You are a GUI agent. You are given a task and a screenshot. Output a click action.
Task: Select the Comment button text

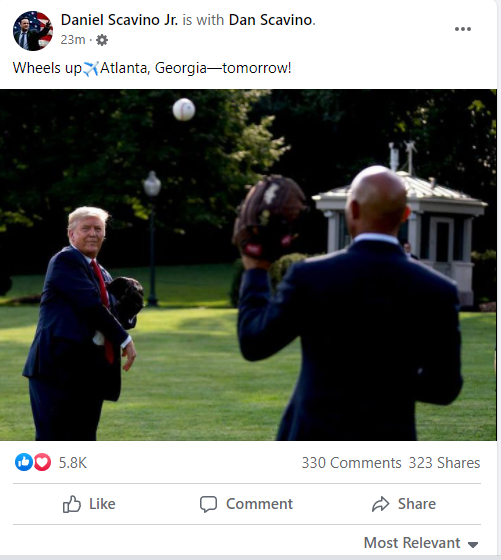coord(259,504)
